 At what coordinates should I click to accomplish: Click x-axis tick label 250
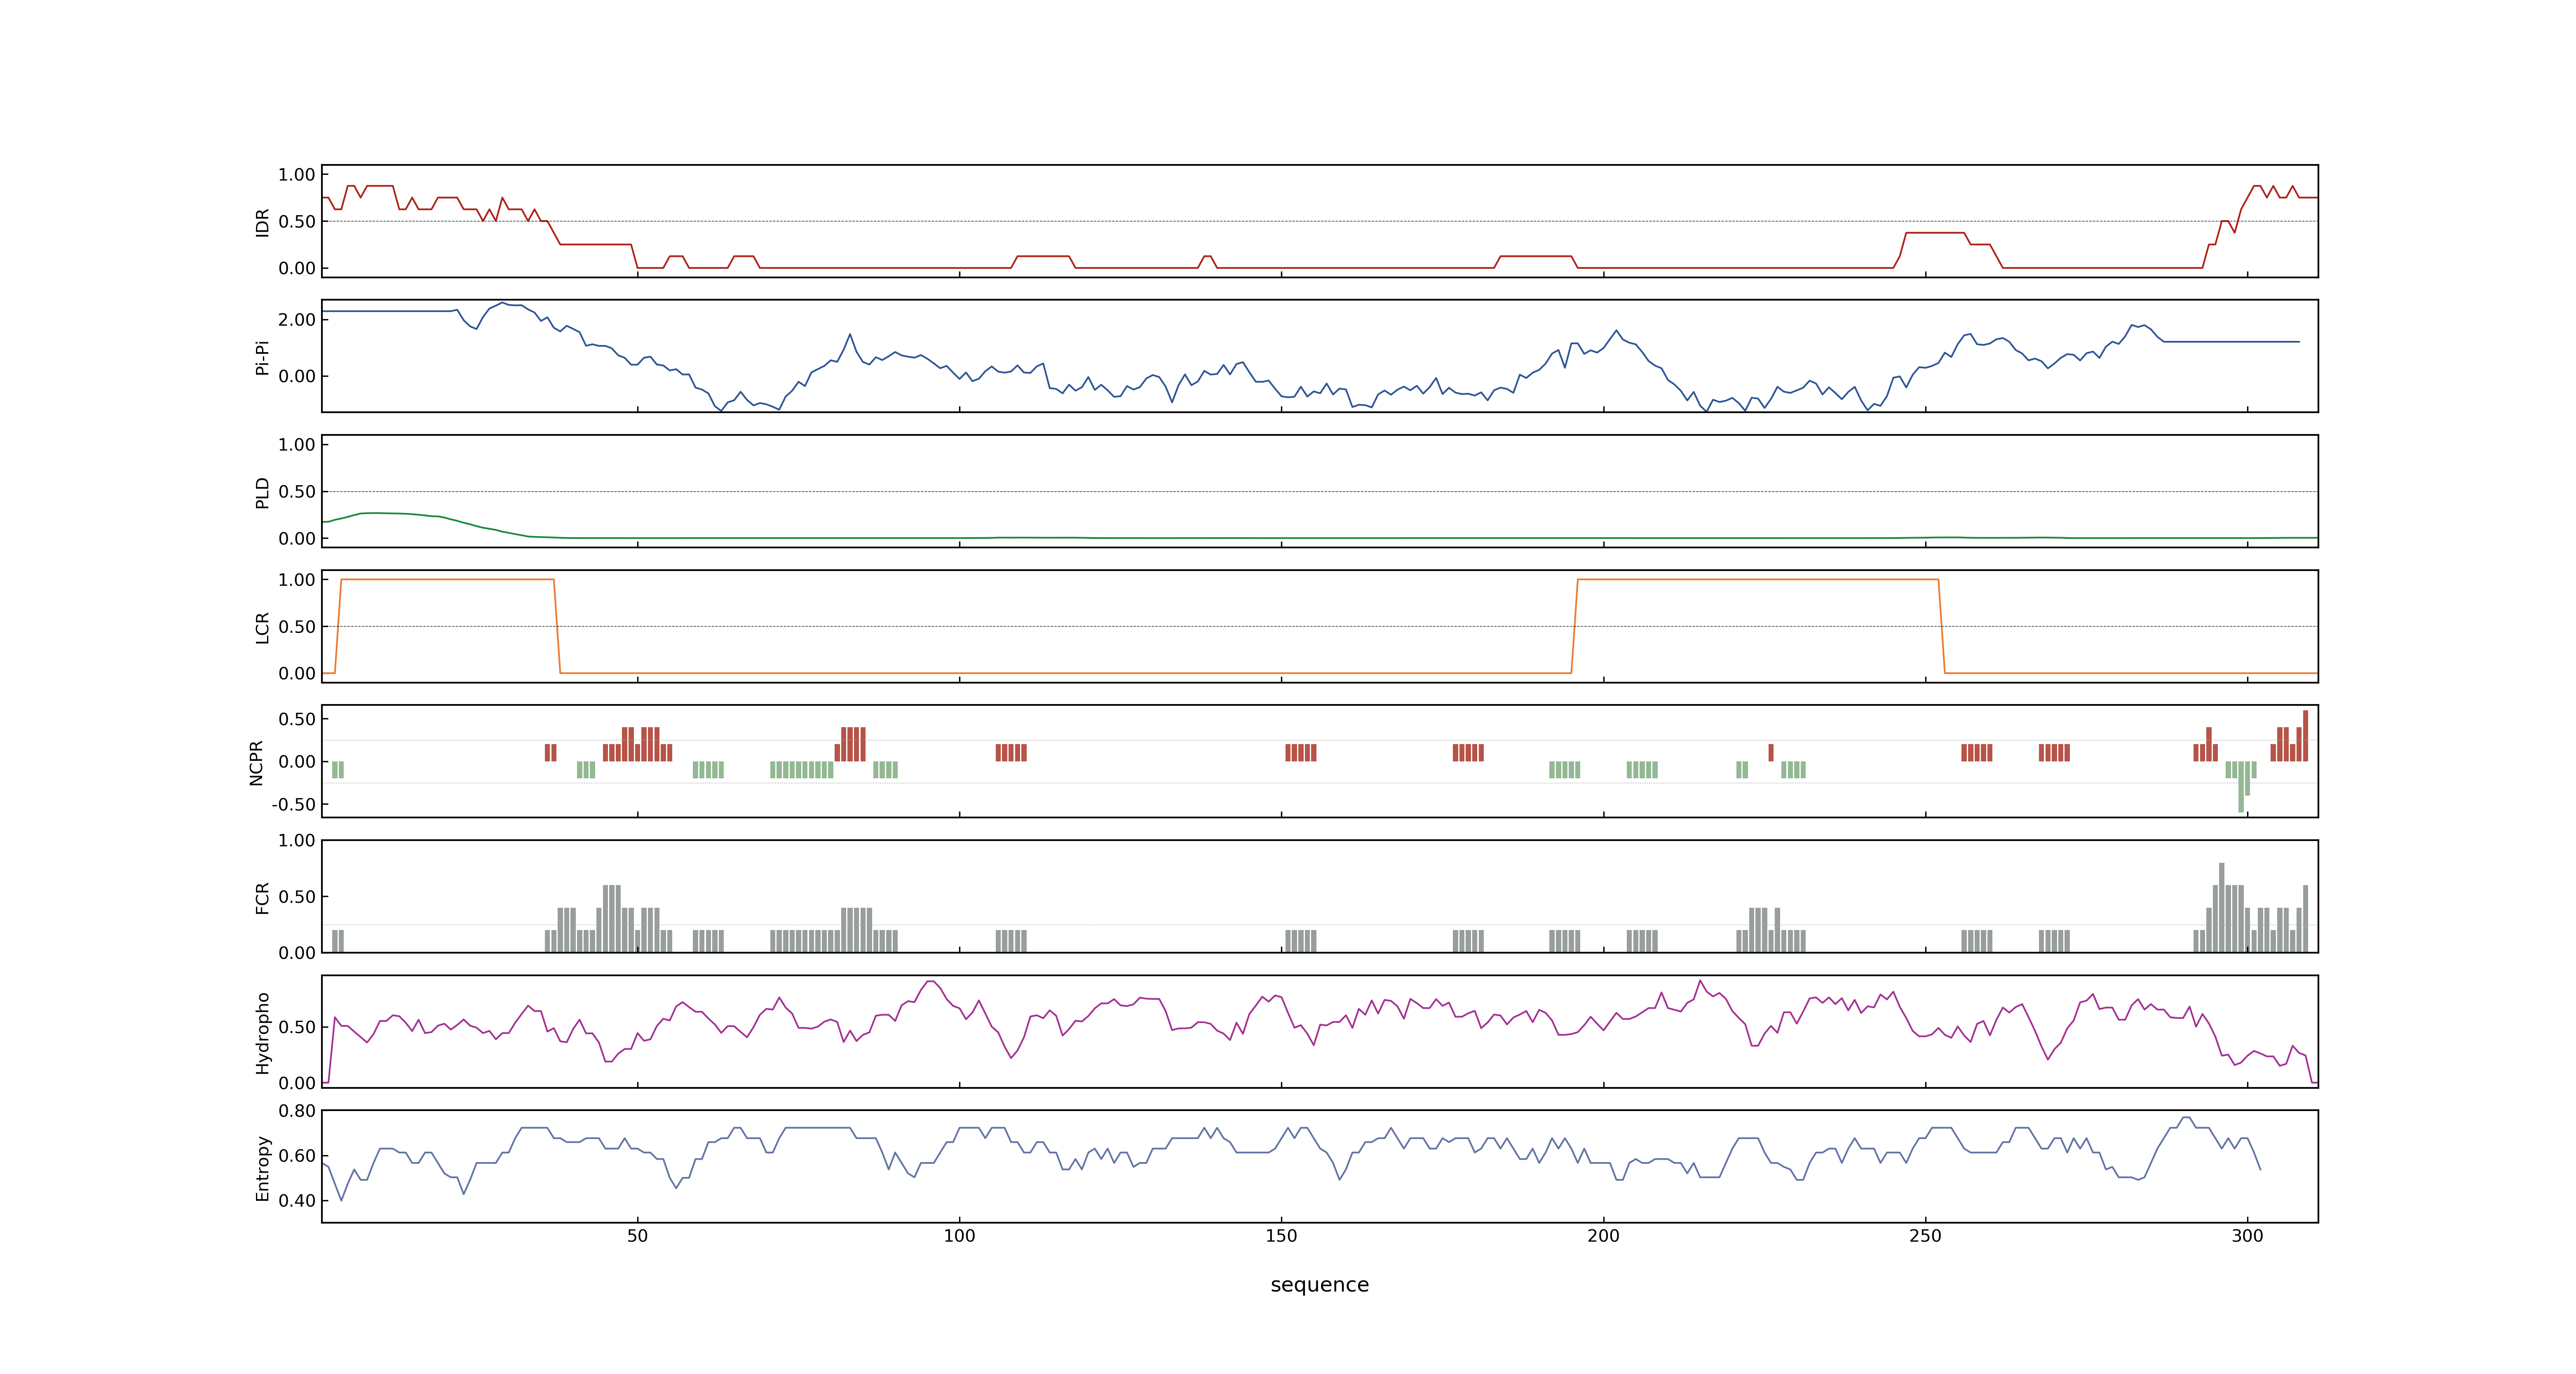pyautogui.click(x=1925, y=1236)
